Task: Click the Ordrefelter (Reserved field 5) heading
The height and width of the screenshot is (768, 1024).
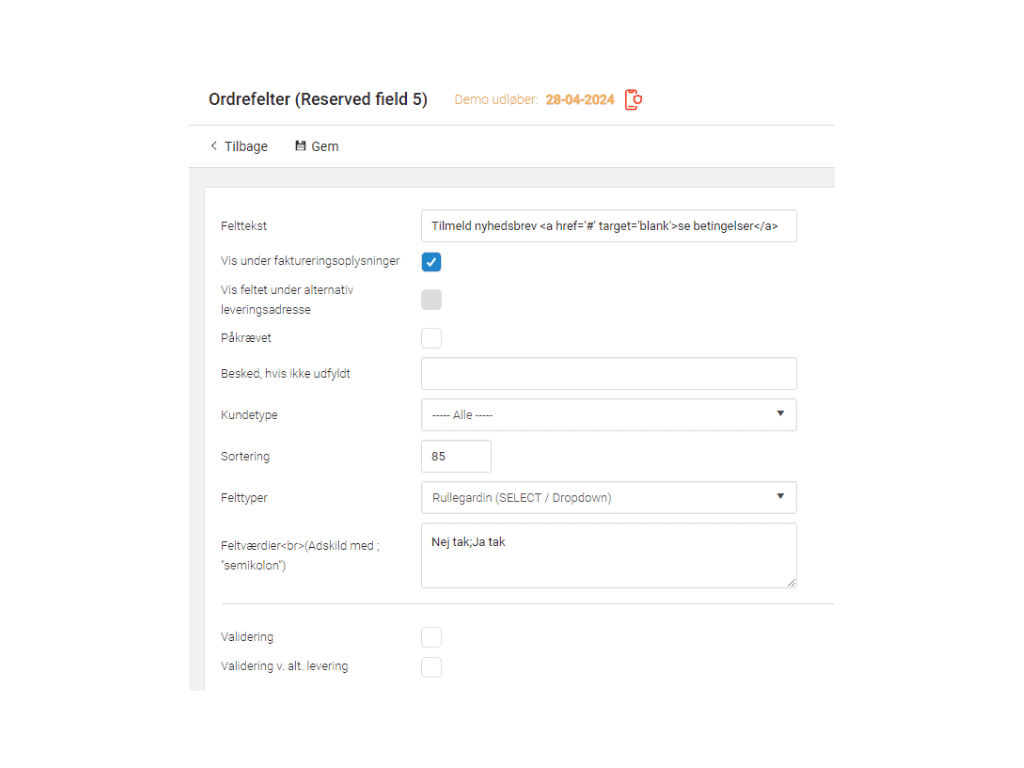Action: pyautogui.click(x=318, y=100)
